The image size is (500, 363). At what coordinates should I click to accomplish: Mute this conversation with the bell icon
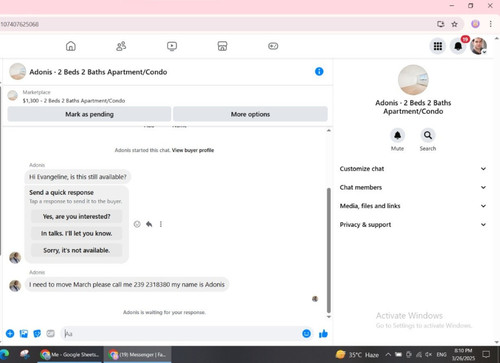397,135
